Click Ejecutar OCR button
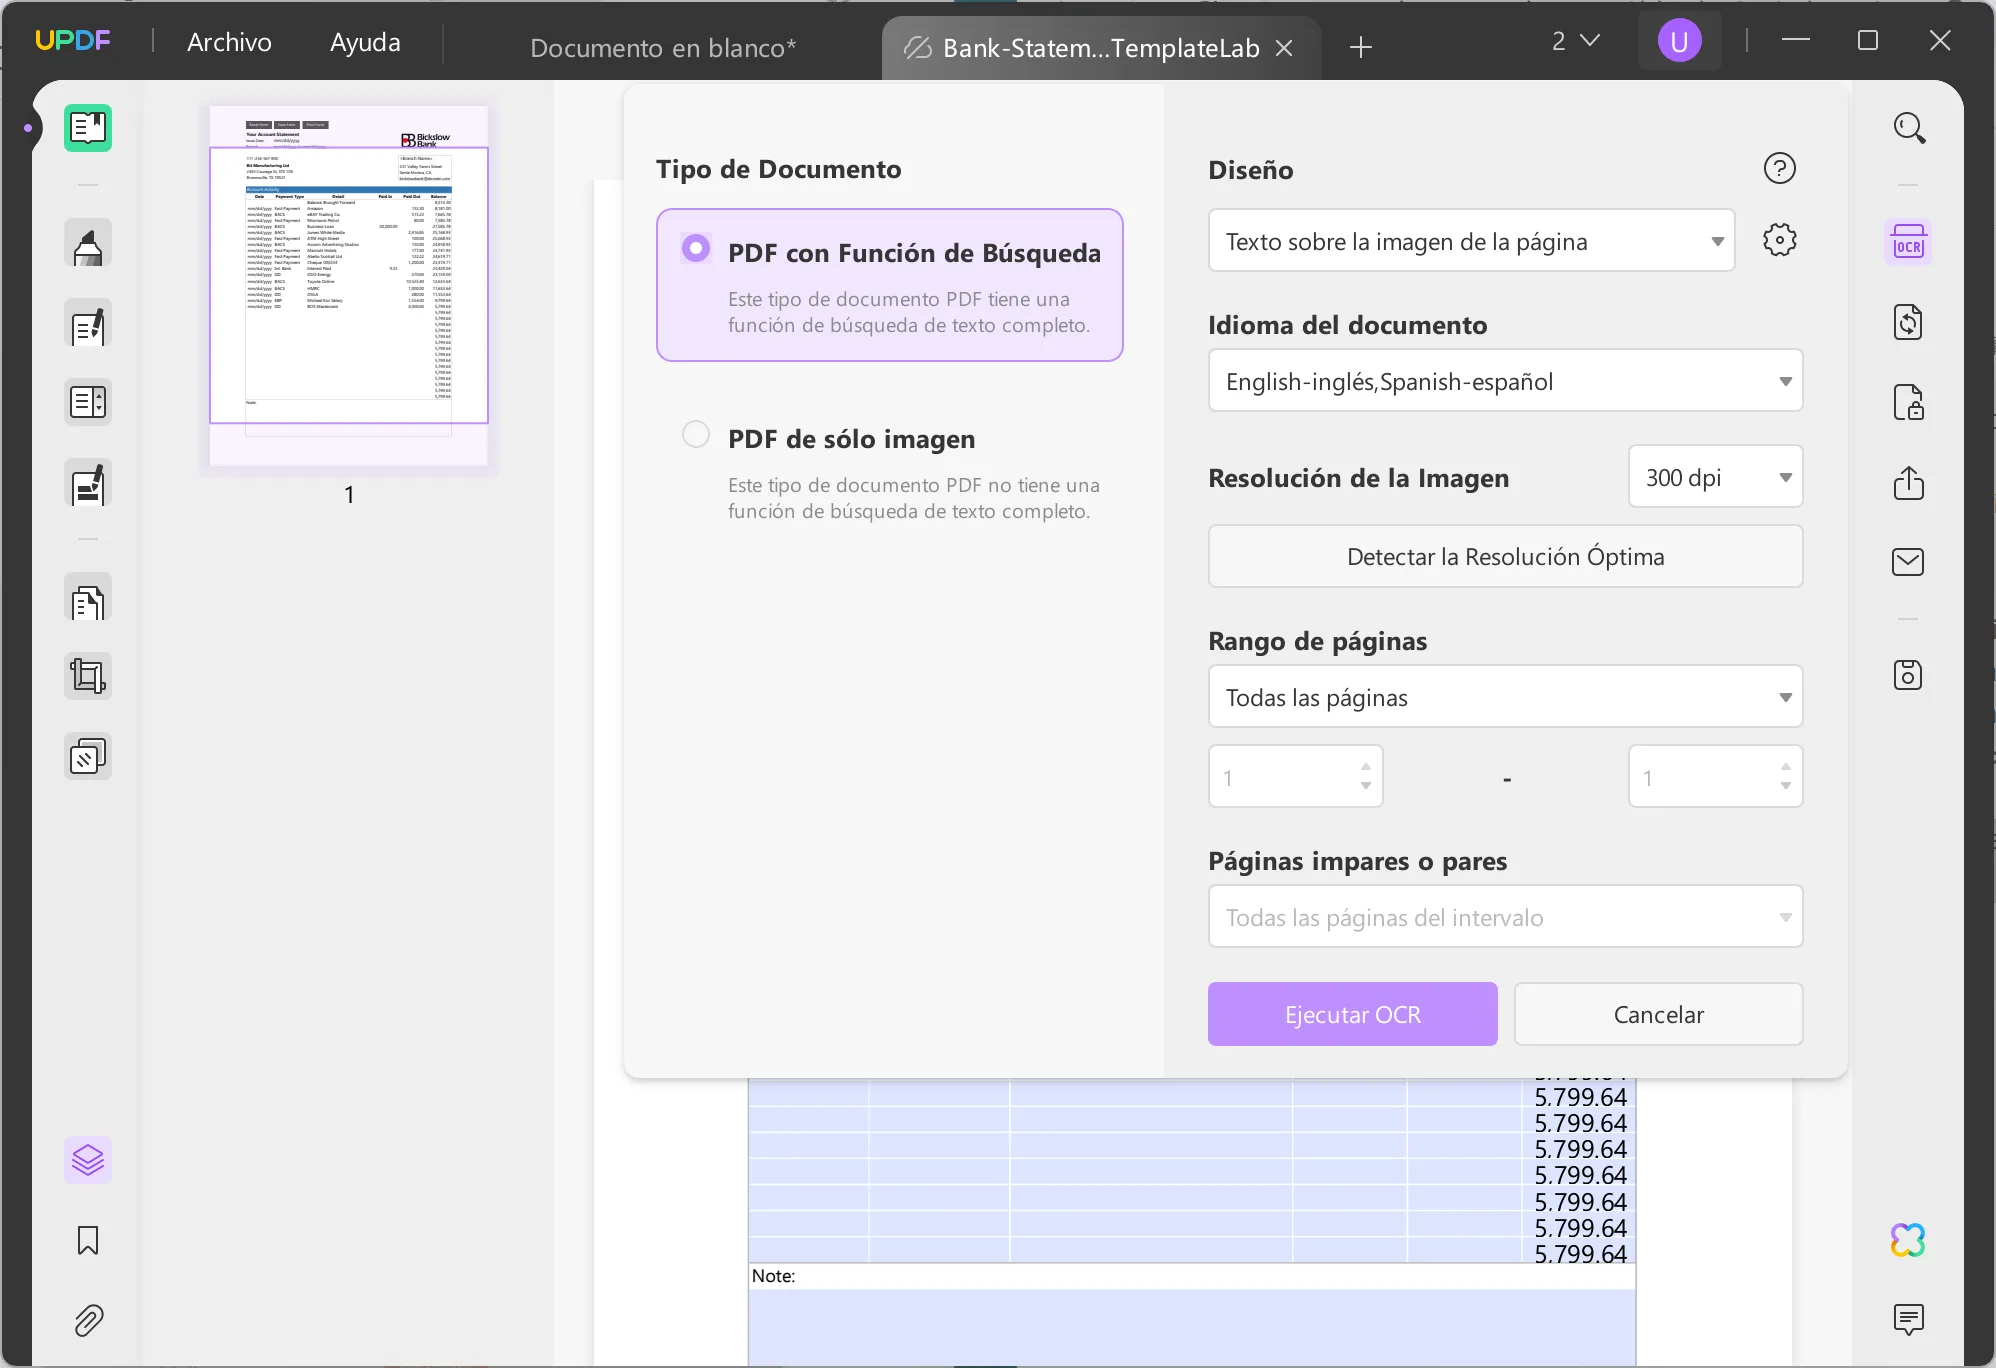 coord(1352,1014)
